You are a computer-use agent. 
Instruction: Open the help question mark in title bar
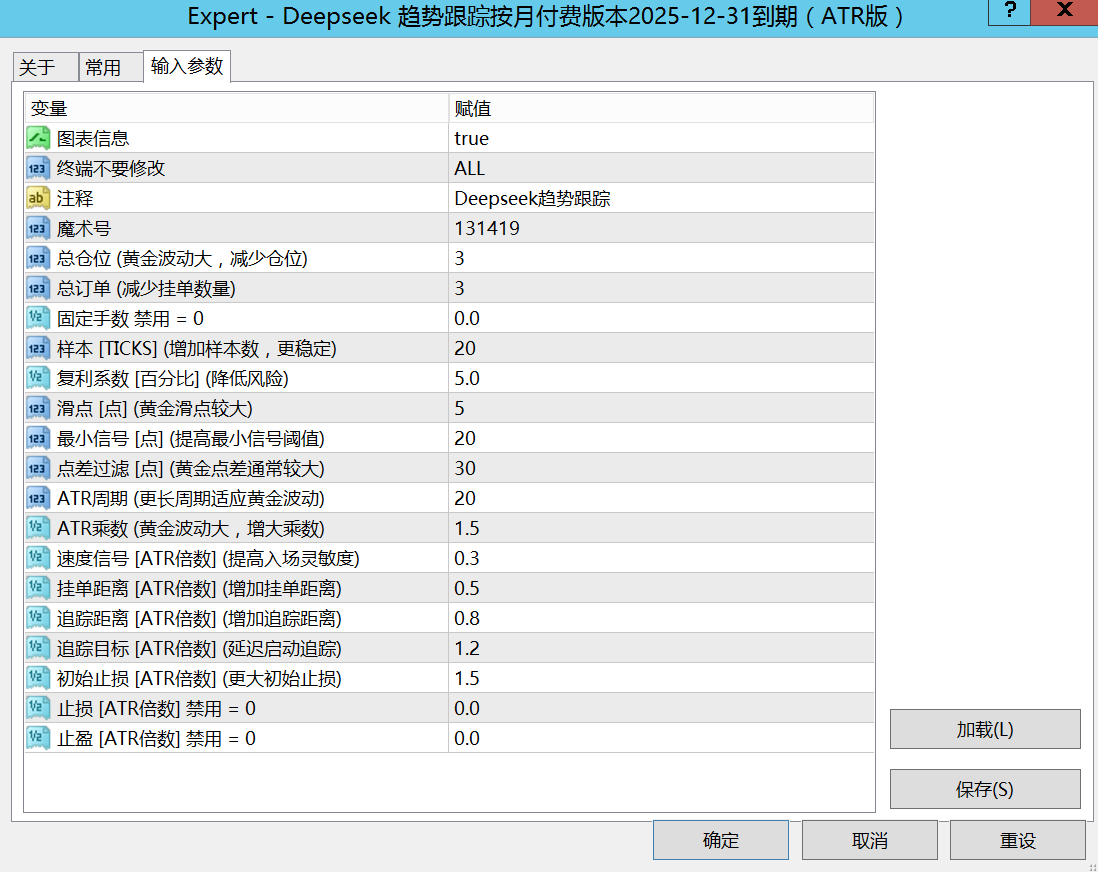click(1010, 13)
